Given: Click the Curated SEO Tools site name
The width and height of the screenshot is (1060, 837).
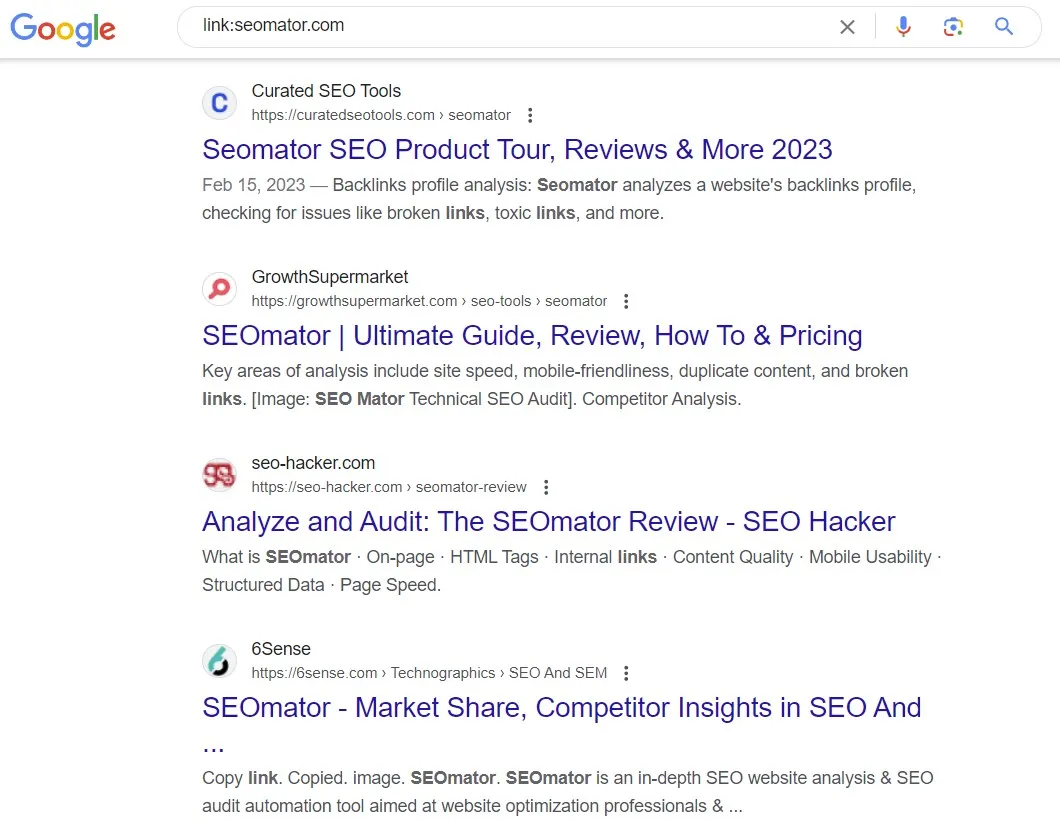Looking at the screenshot, I should pos(326,91).
